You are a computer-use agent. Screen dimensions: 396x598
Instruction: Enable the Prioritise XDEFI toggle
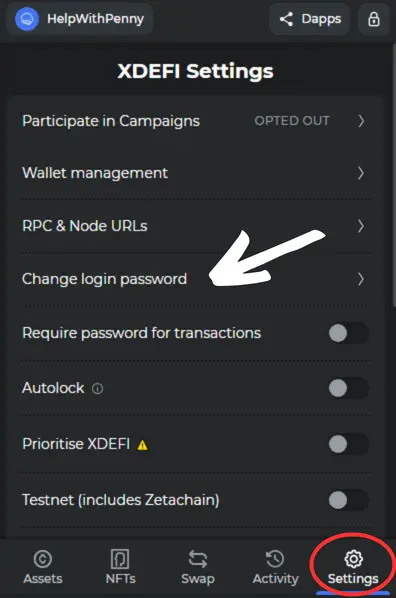click(x=348, y=444)
